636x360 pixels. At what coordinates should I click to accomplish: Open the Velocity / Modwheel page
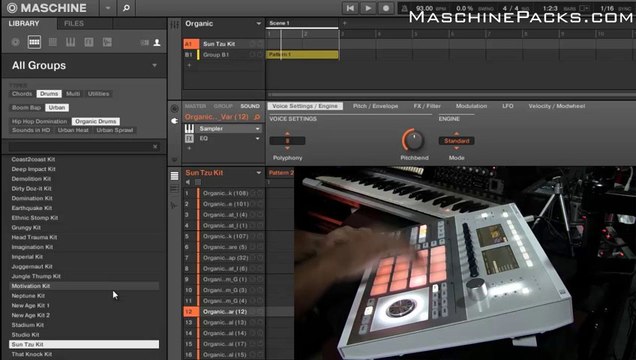(556, 106)
